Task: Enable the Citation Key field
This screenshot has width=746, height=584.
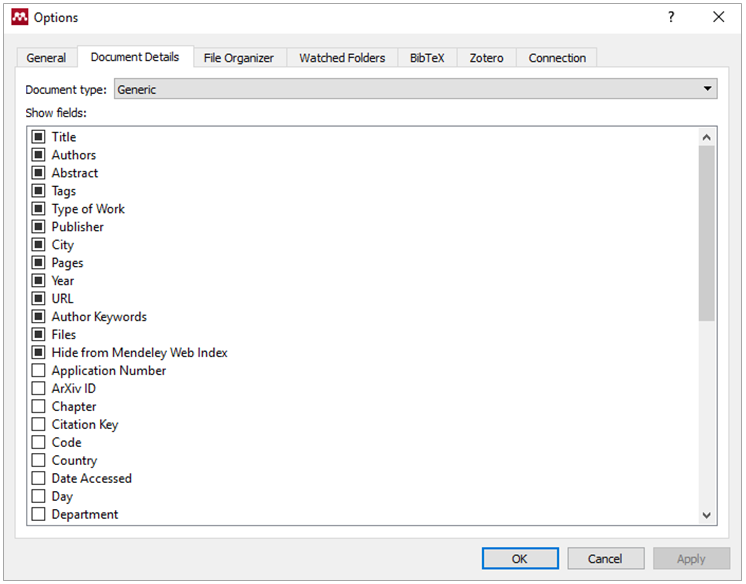Action: [38, 424]
